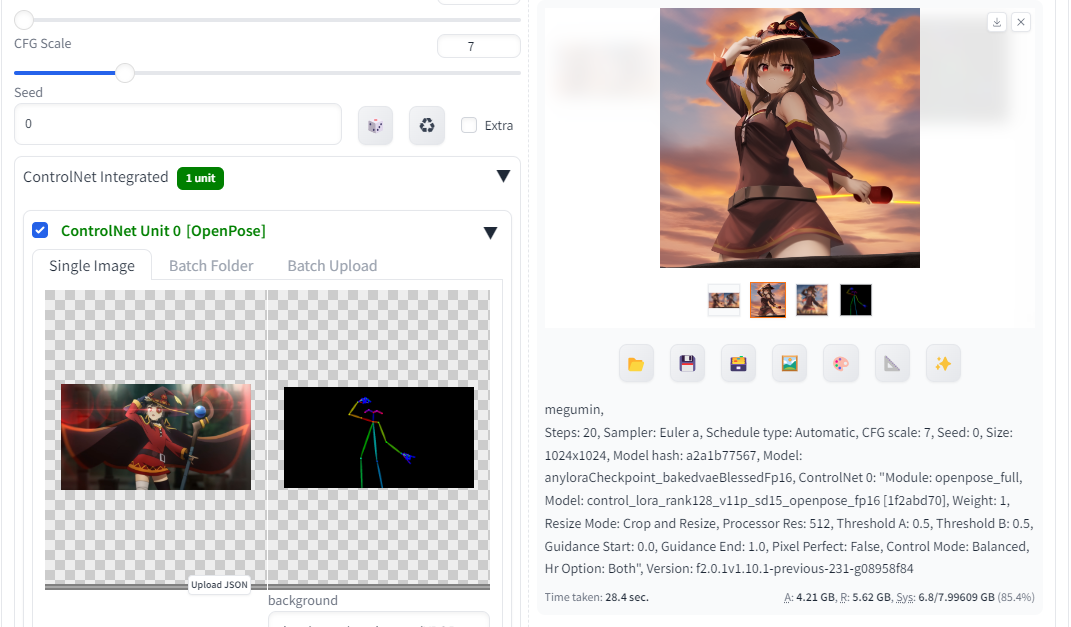Switch to the Single Image tab
This screenshot has width=1071, height=627.
tap(92, 266)
